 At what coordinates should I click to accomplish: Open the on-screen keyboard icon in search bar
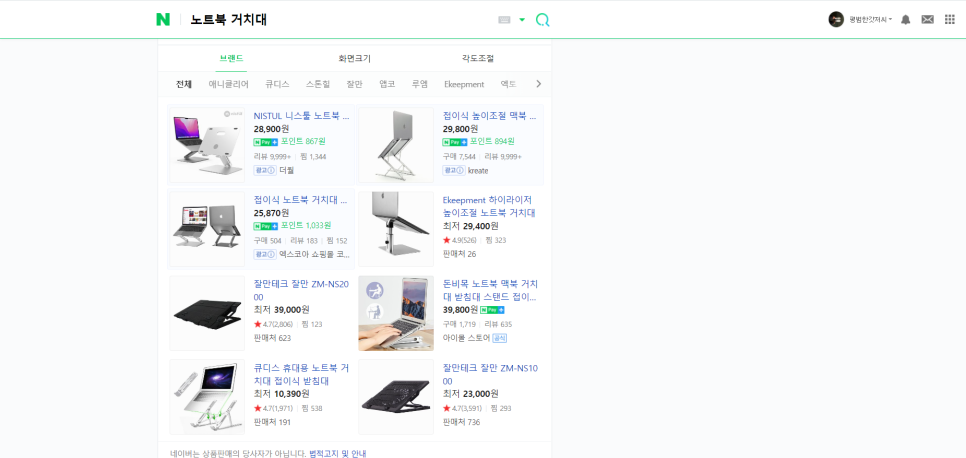point(505,20)
